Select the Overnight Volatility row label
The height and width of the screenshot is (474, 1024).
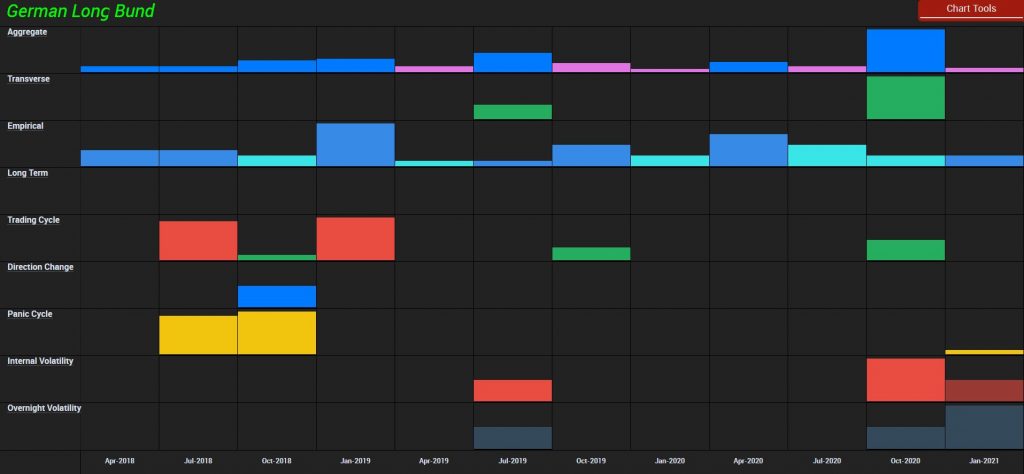[x=44, y=408]
